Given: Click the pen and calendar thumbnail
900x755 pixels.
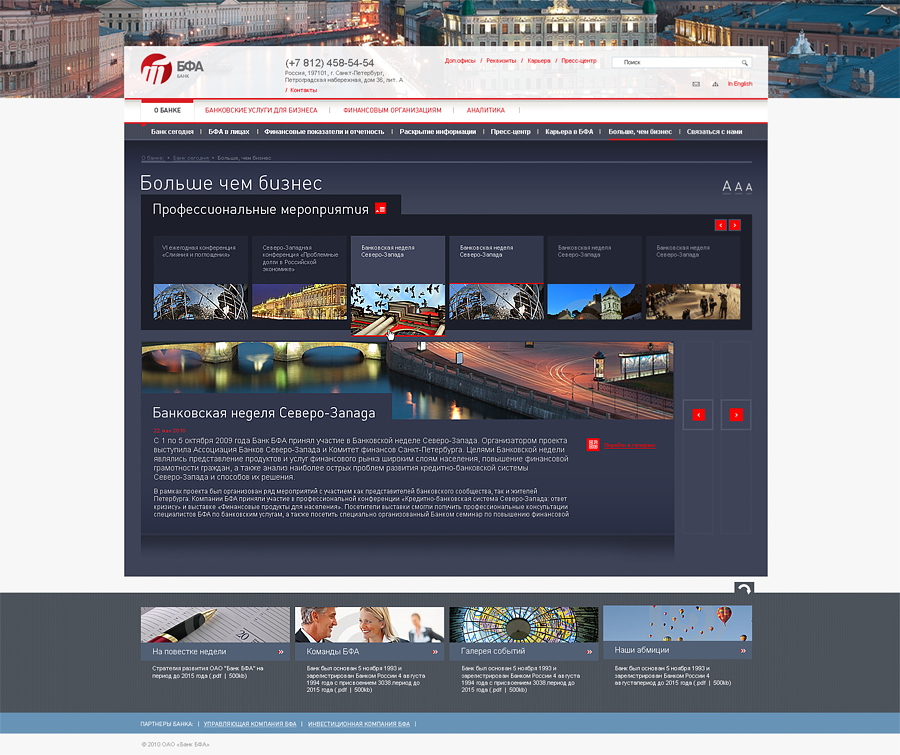Looking at the screenshot, I should pyautogui.click(x=215, y=625).
